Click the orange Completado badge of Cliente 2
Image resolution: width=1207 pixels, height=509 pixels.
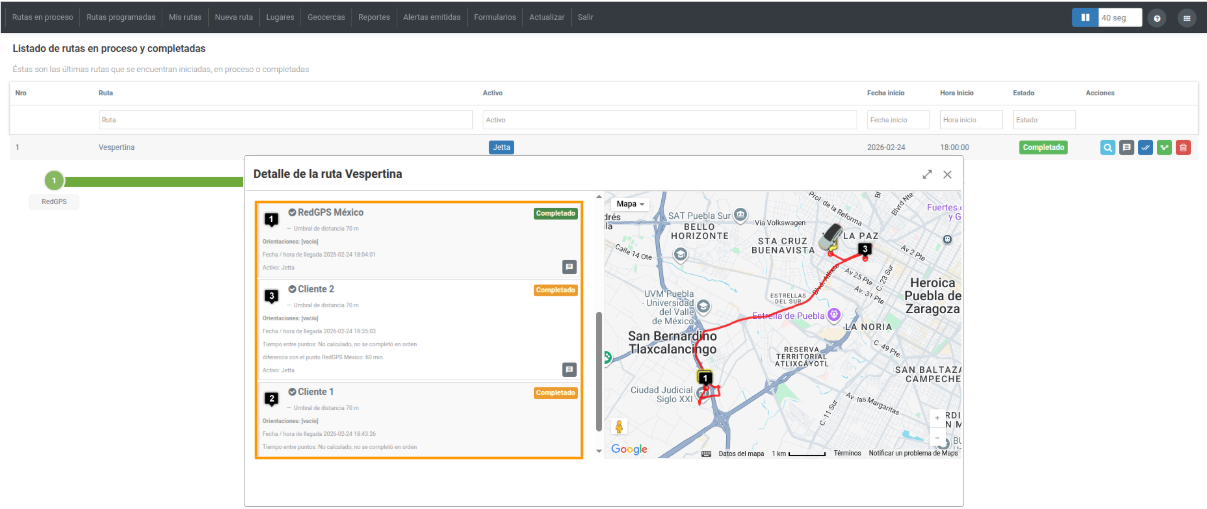[555, 290]
